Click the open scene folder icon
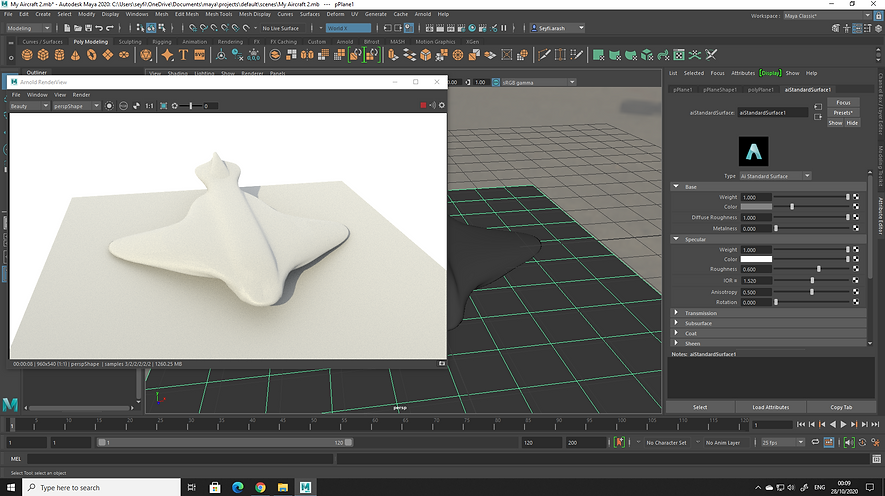This screenshot has width=885, height=496. [x=78, y=28]
